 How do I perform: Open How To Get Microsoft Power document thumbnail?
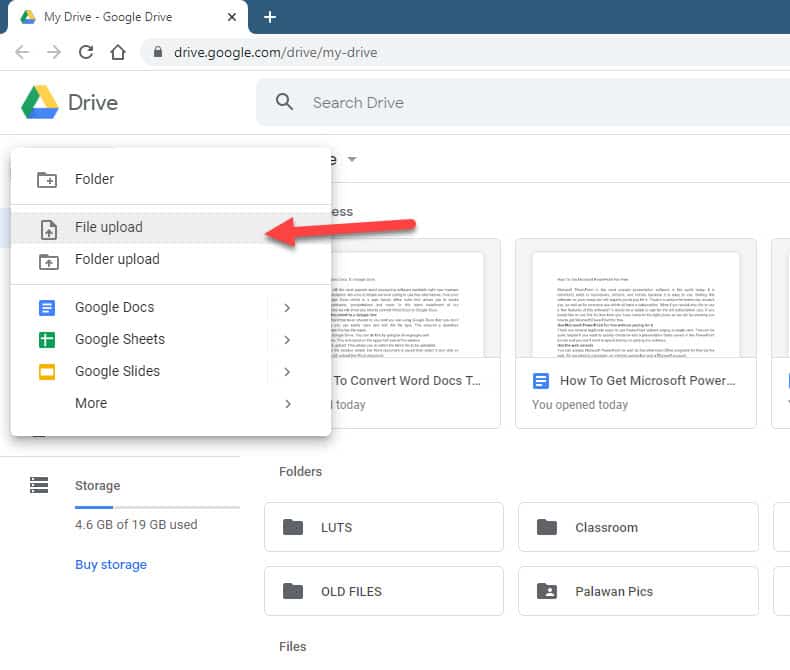pyautogui.click(x=636, y=298)
